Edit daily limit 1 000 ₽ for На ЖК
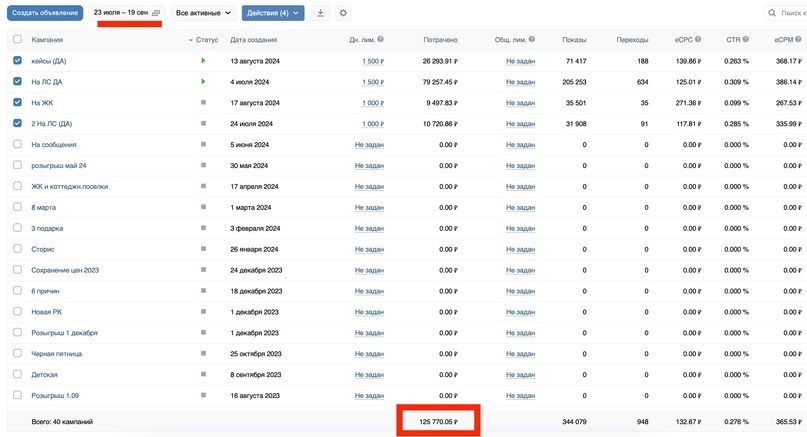The height and width of the screenshot is (437, 807). pos(373,103)
